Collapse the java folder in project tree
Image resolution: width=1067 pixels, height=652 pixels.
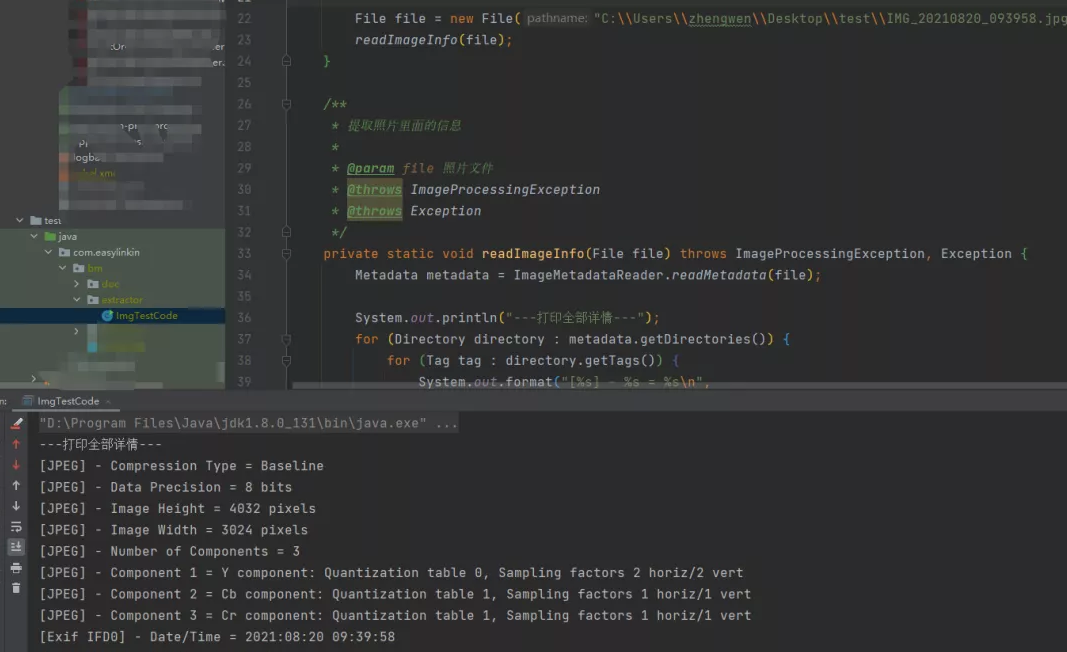coord(35,236)
